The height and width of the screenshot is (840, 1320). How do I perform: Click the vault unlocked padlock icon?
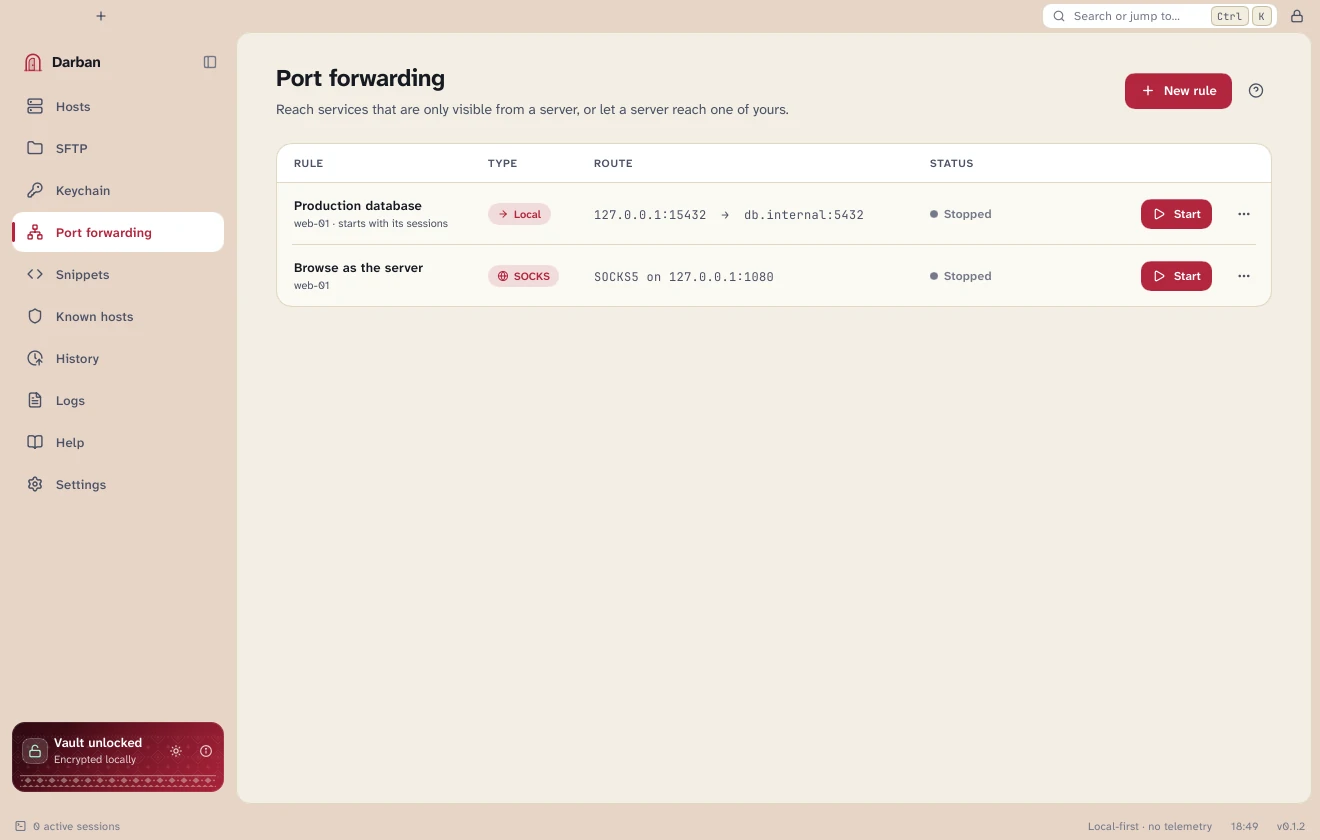(x=35, y=751)
